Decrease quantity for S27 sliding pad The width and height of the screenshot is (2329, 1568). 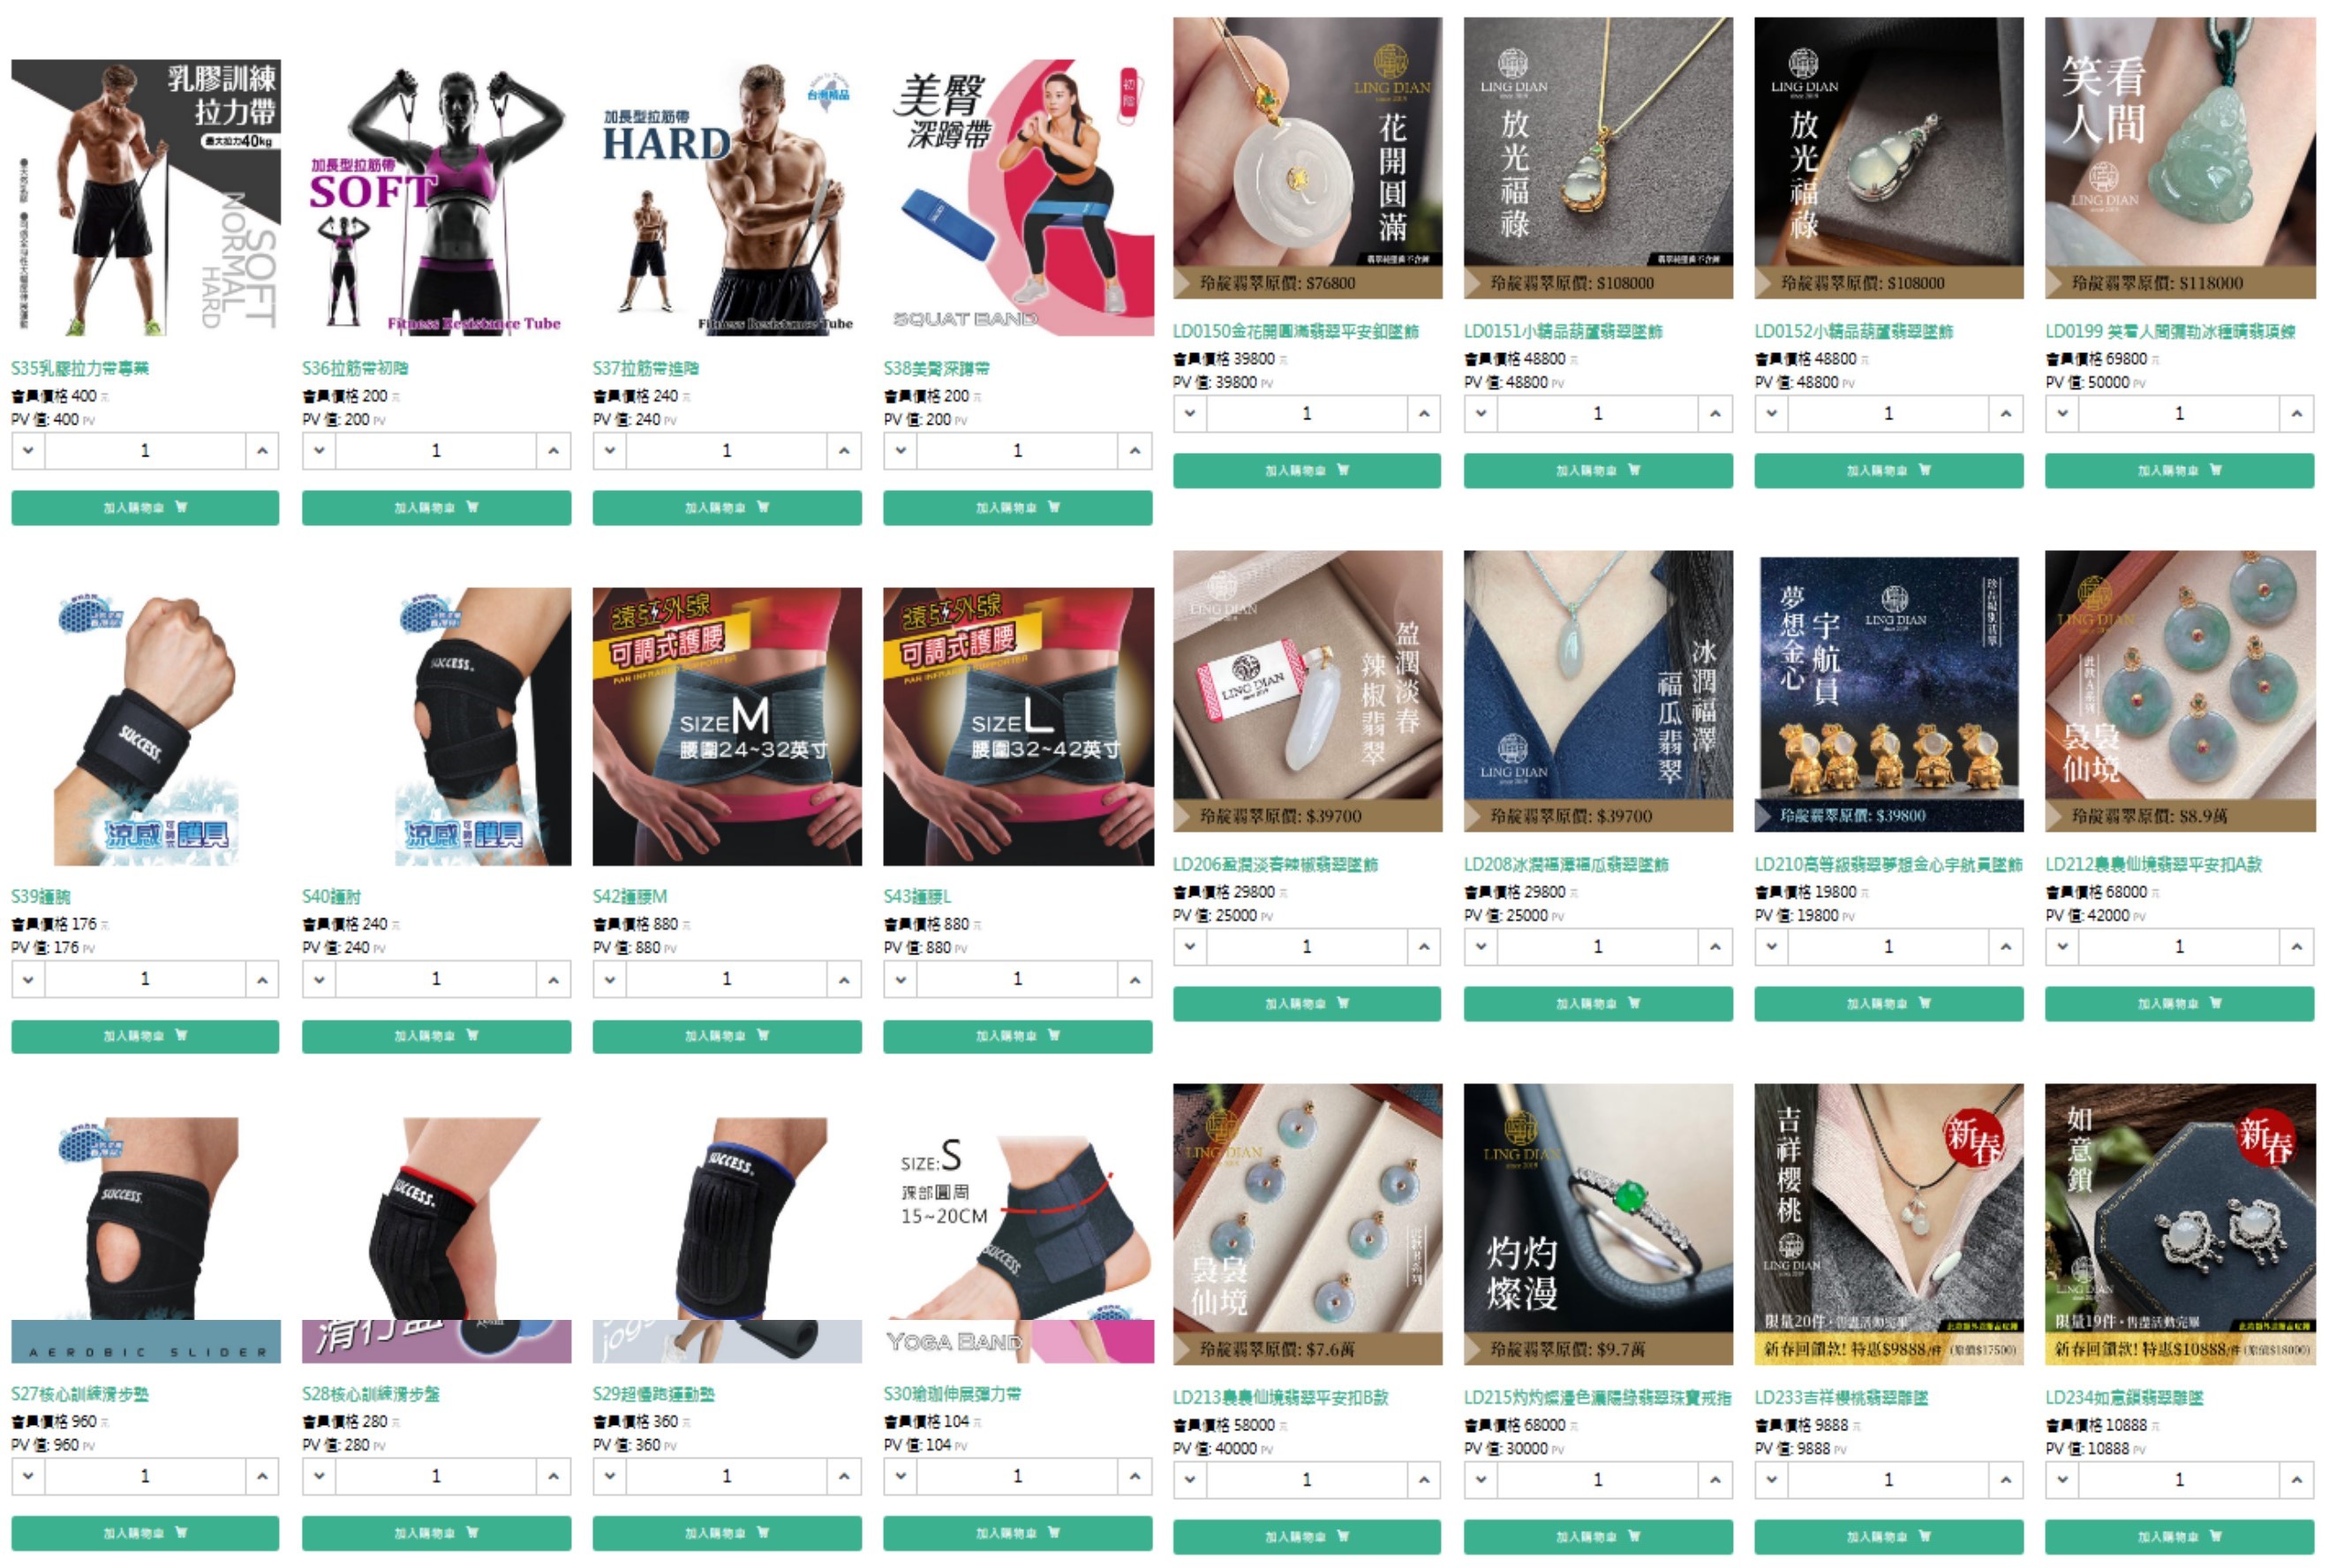[28, 1476]
